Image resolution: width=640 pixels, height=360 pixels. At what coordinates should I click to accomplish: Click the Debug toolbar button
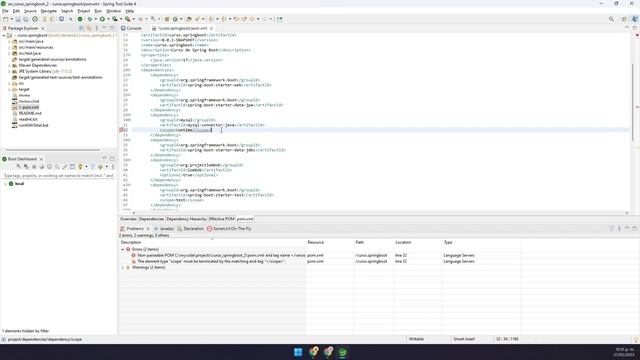[x=90, y=19]
